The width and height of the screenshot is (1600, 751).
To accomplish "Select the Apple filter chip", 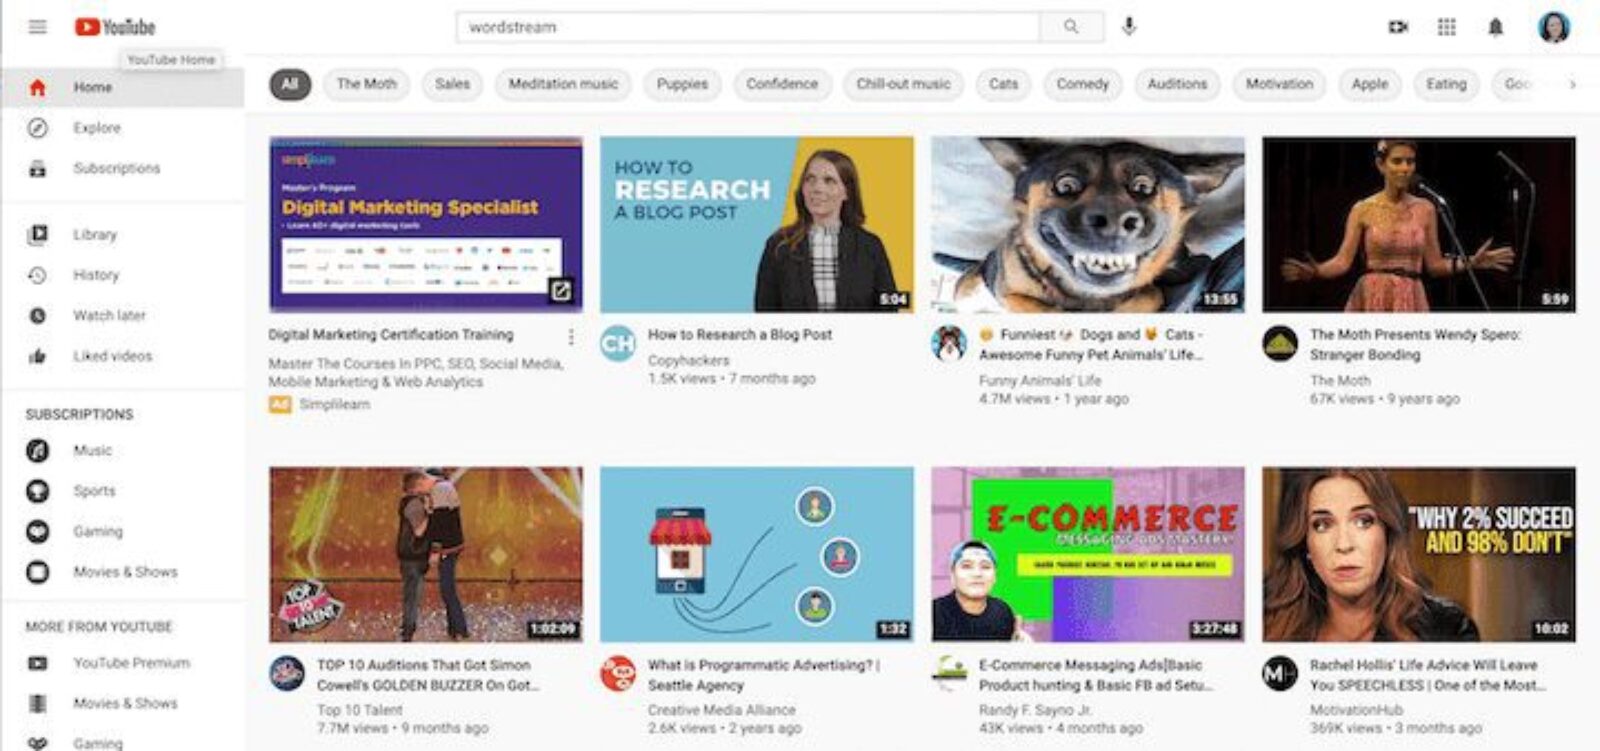I will click(x=1370, y=84).
